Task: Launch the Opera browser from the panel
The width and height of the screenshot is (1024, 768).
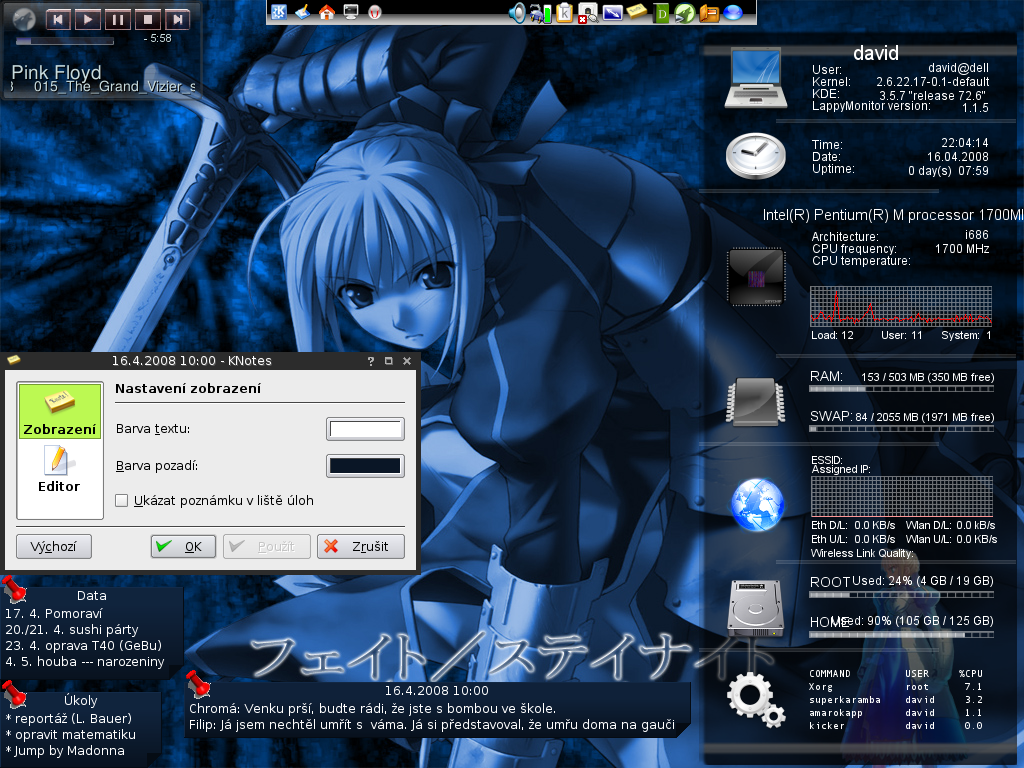Action: coord(374,12)
